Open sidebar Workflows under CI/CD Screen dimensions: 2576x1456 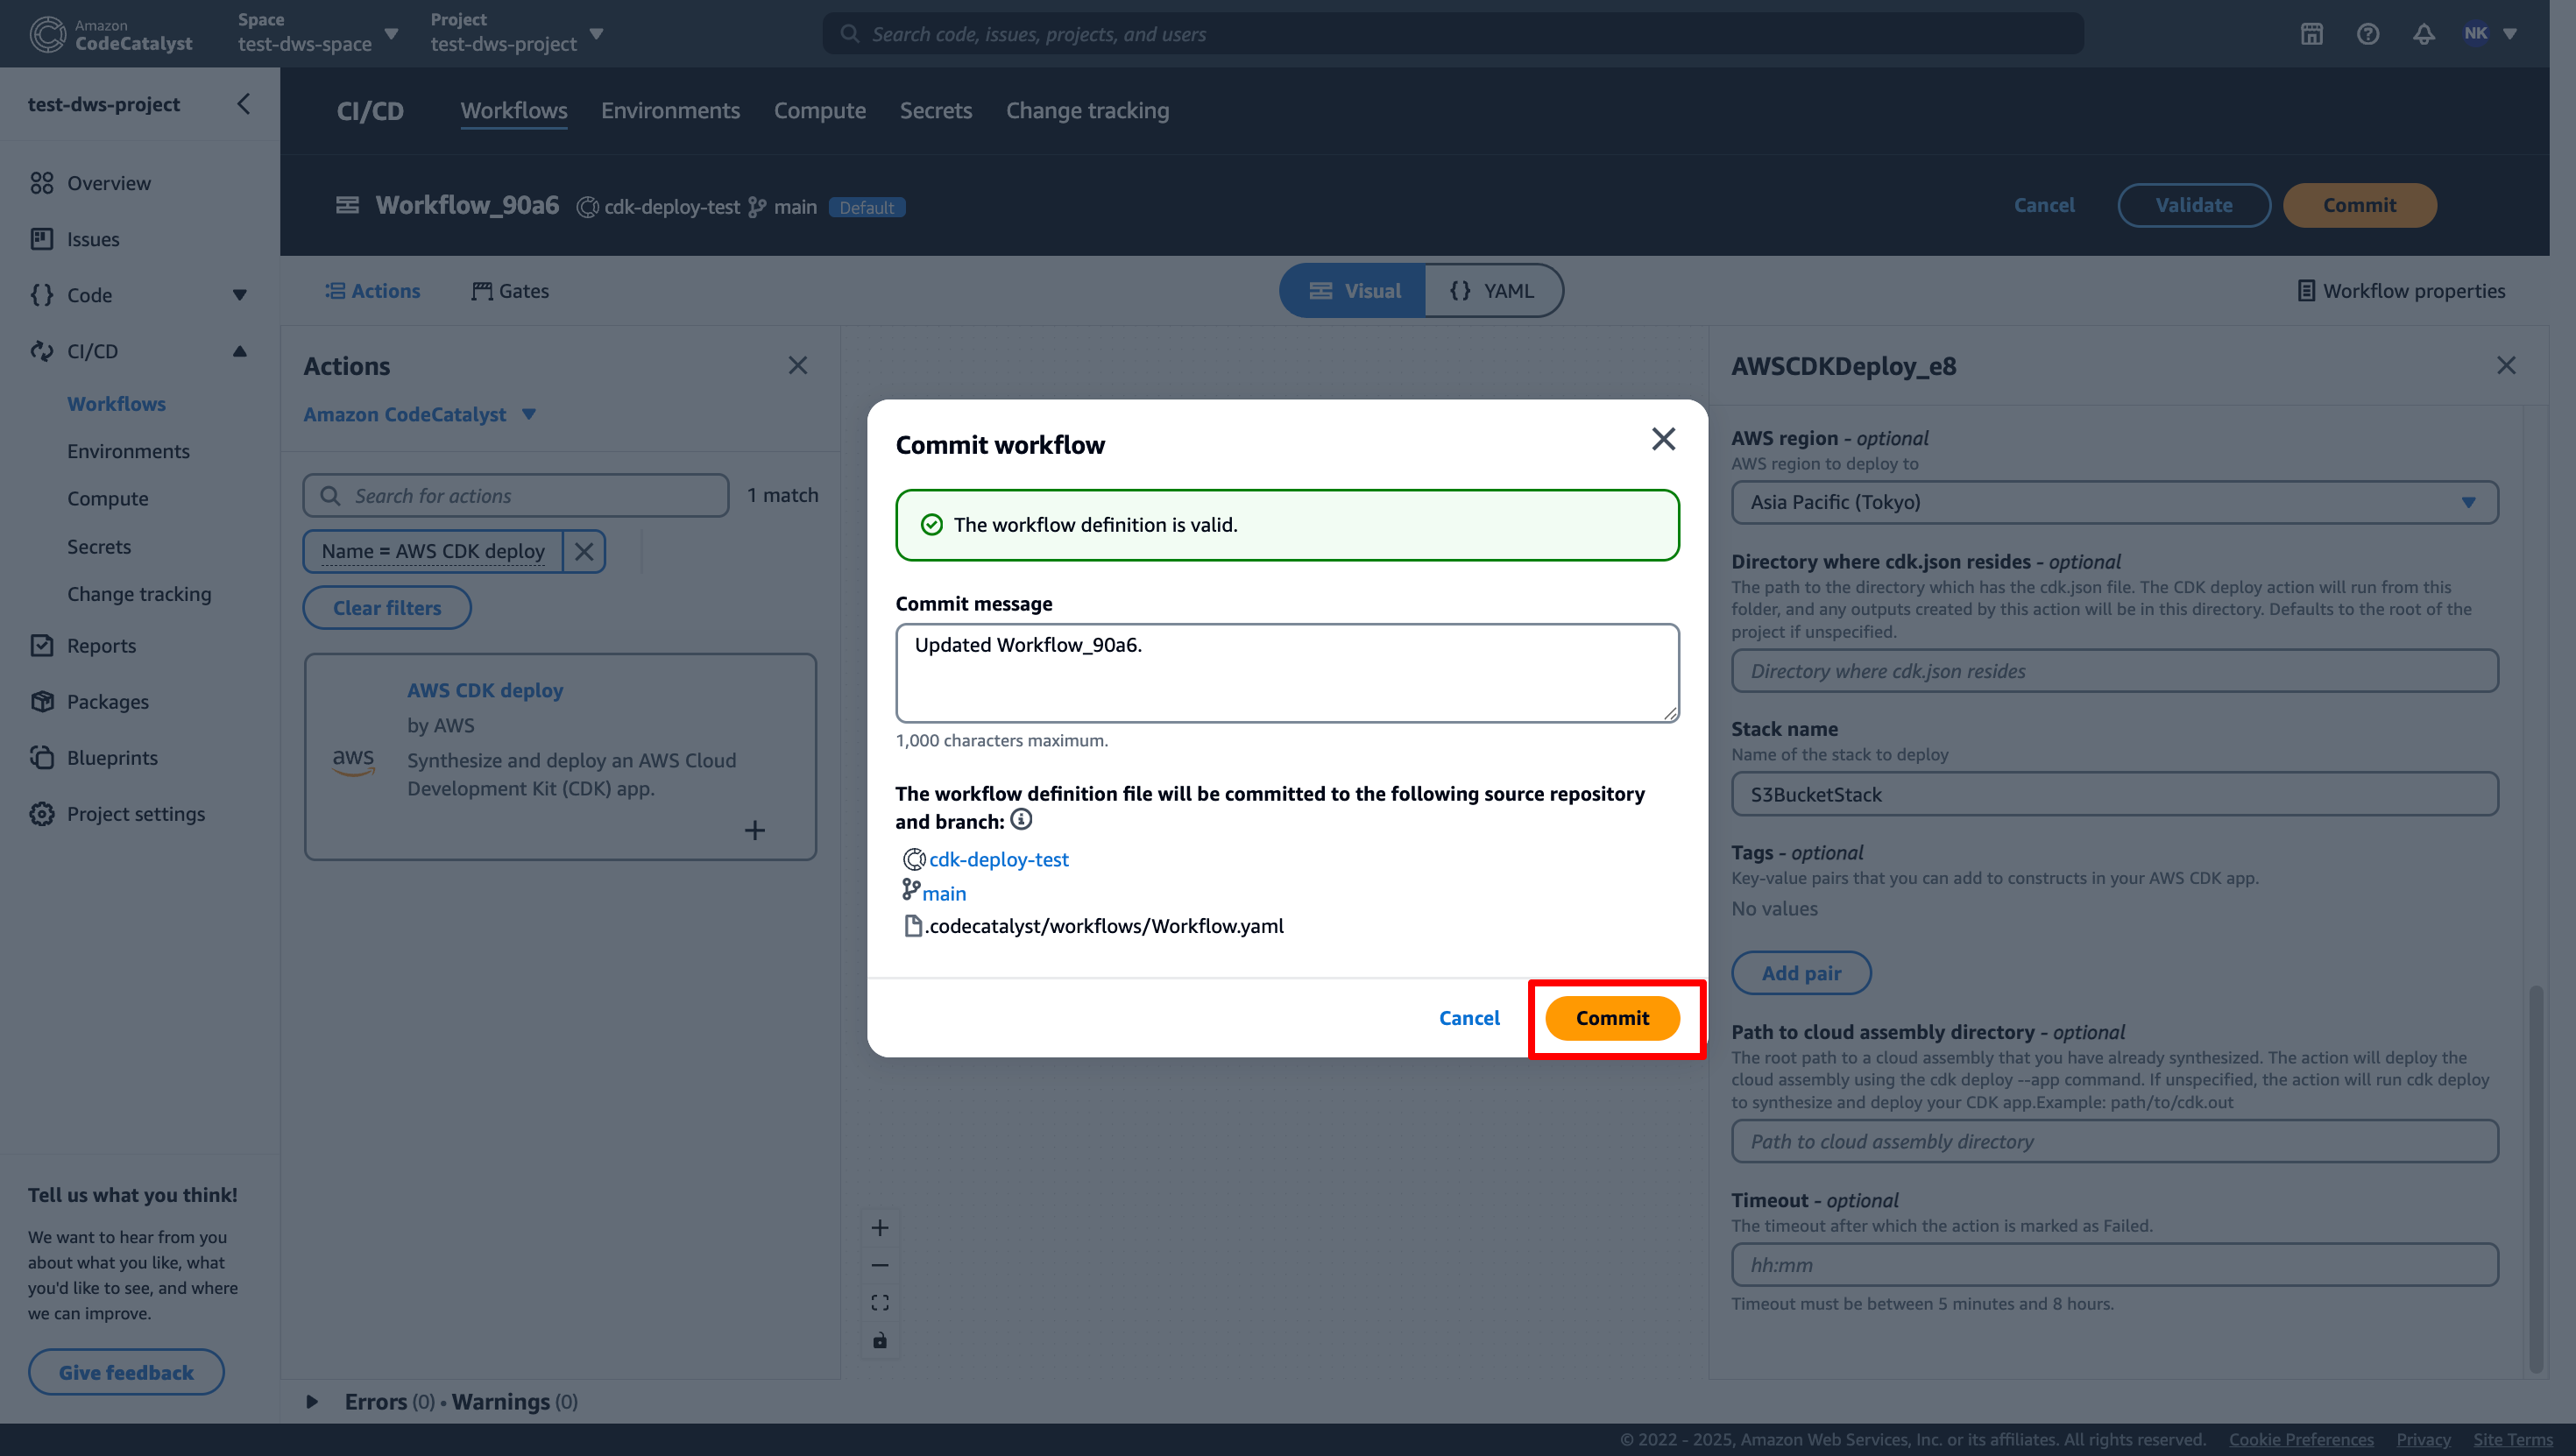(116, 404)
